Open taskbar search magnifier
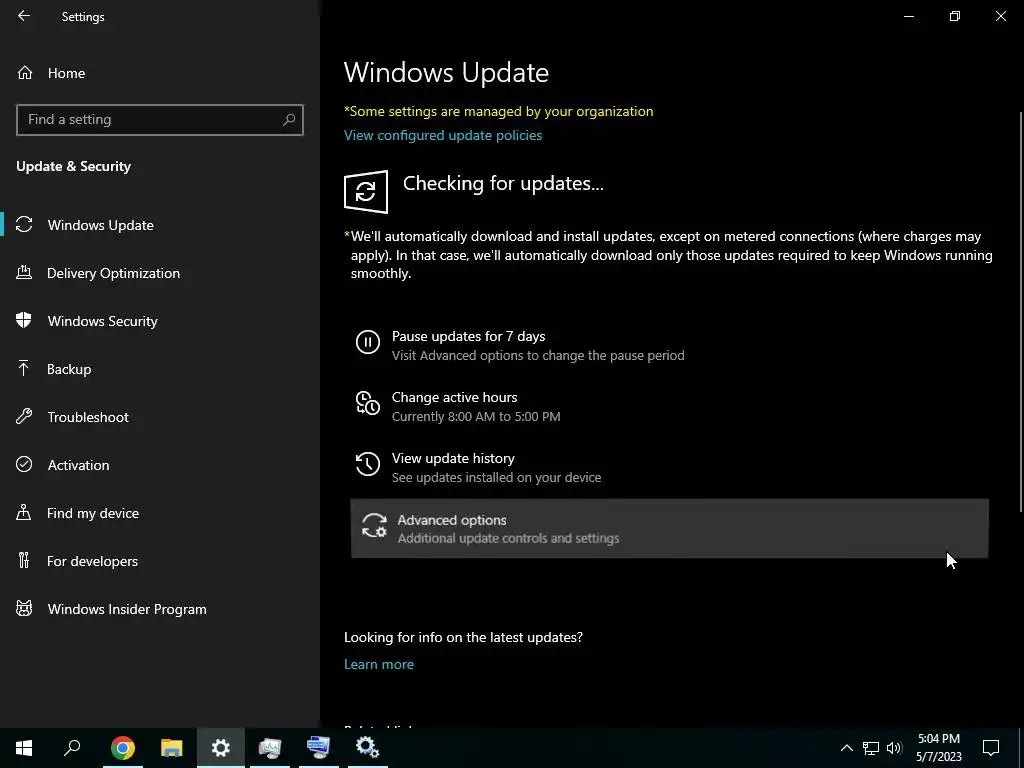This screenshot has height=768, width=1024. pos(72,748)
